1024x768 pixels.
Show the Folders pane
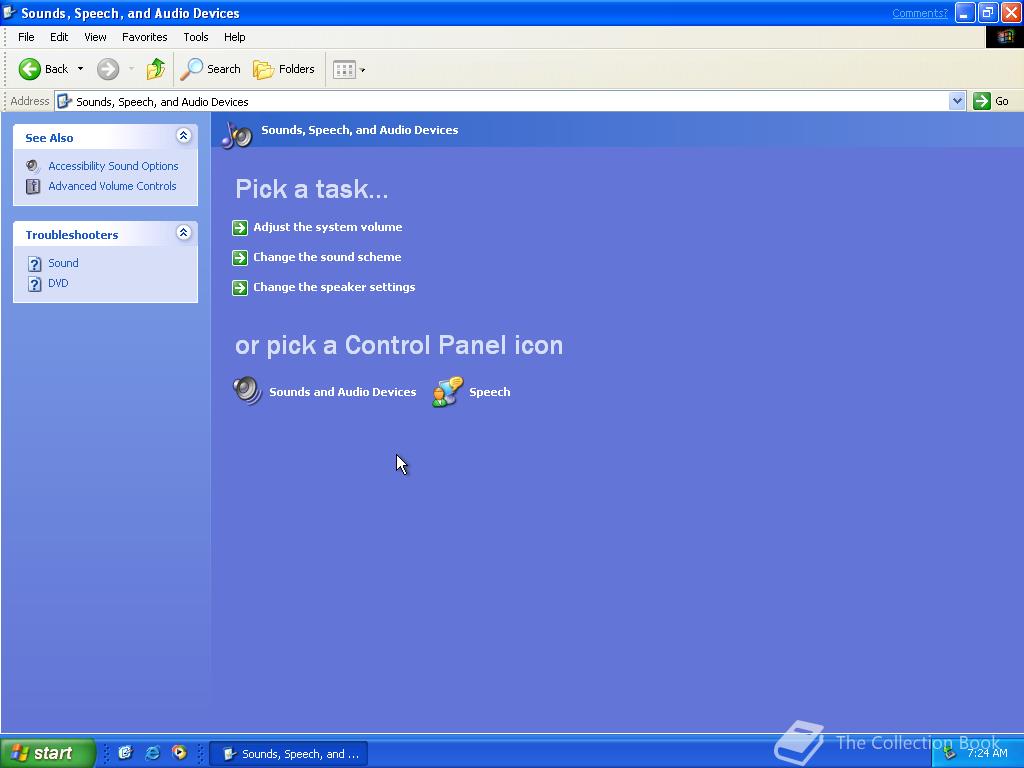tap(283, 69)
